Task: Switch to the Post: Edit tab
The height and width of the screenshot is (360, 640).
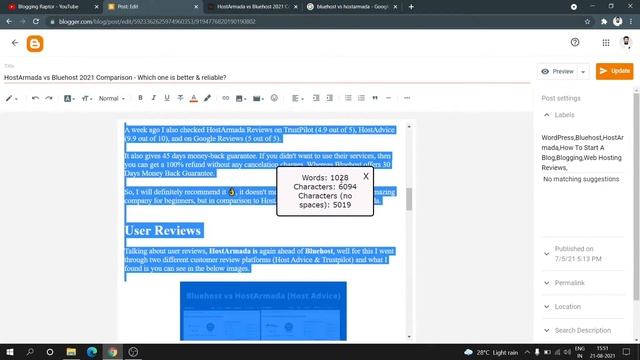Action: [x=152, y=7]
